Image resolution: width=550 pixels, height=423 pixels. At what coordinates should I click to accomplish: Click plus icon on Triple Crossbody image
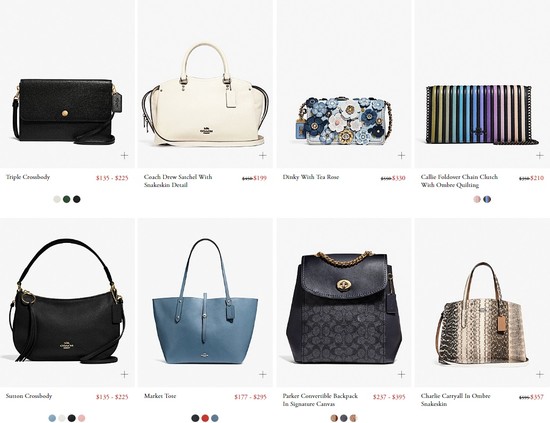124,155
